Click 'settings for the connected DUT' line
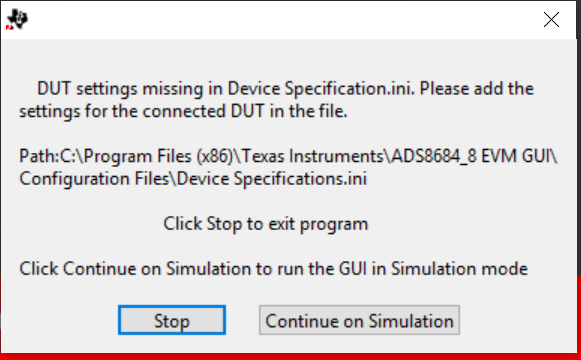581x360 pixels. [183, 111]
